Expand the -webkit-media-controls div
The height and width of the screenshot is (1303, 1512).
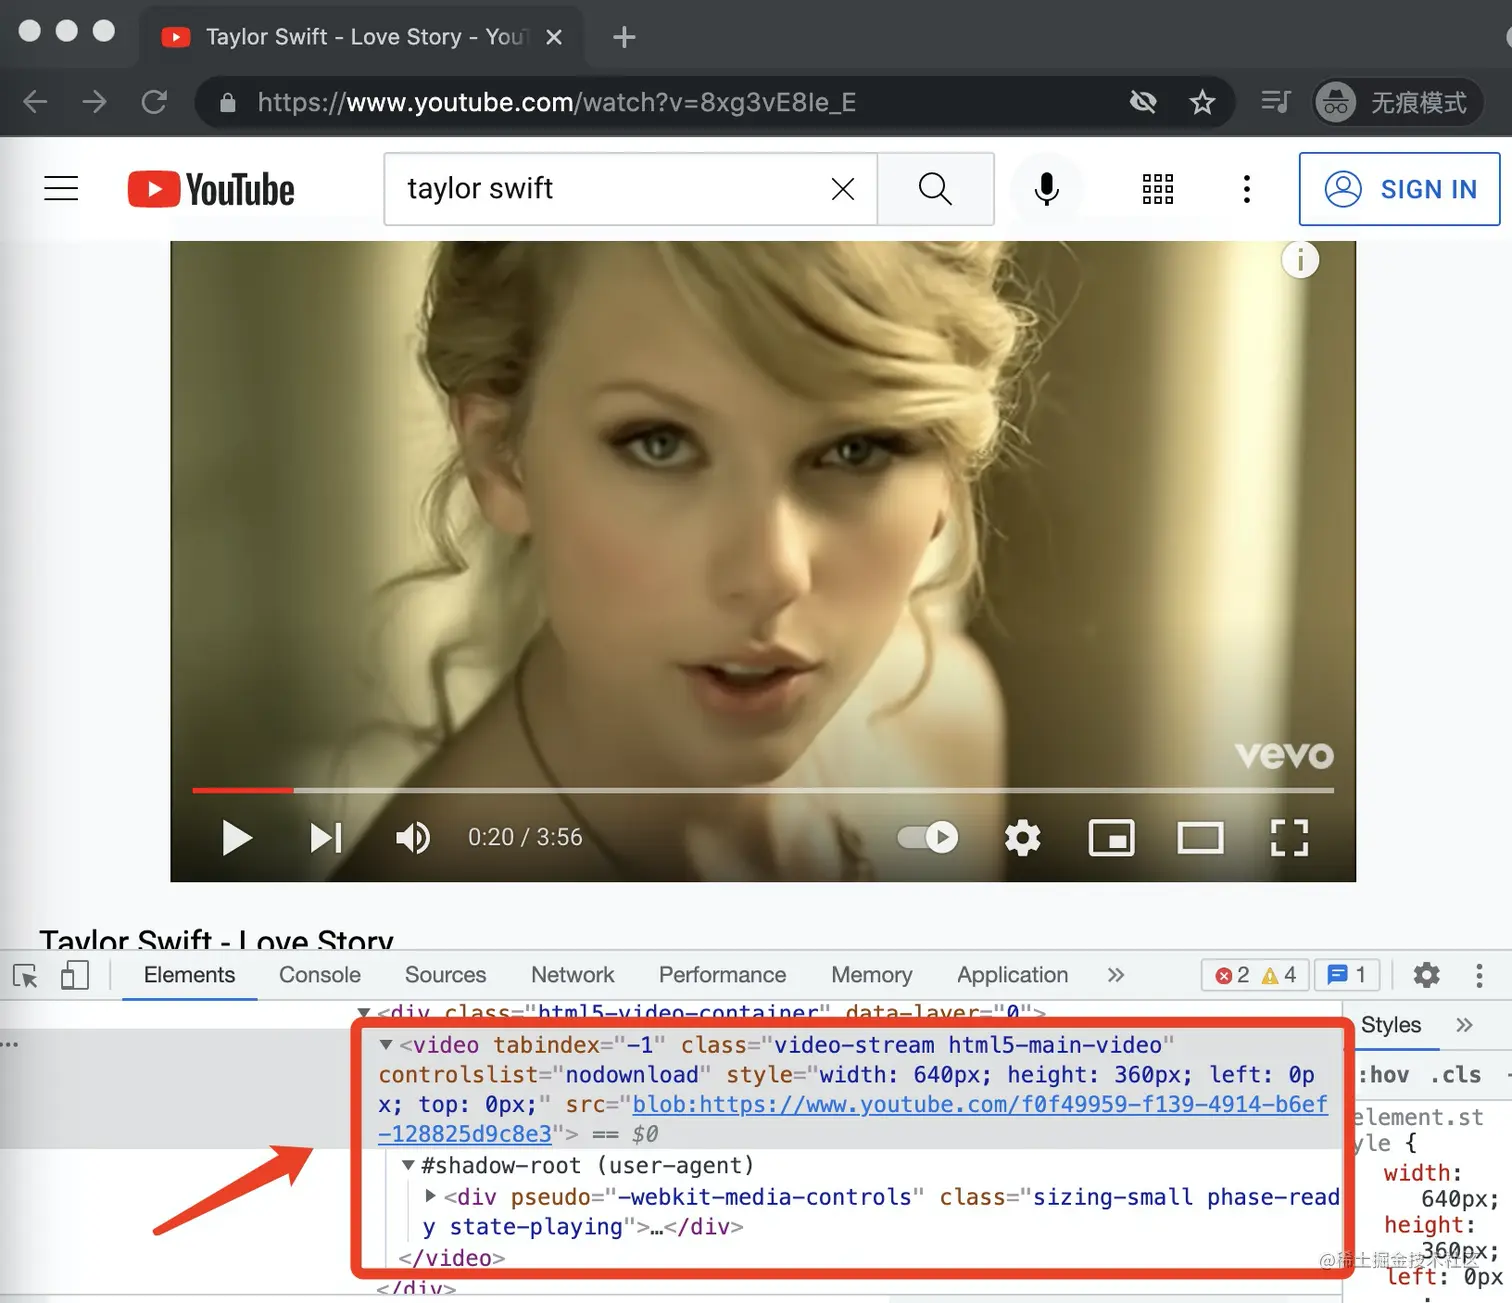[x=430, y=1196]
